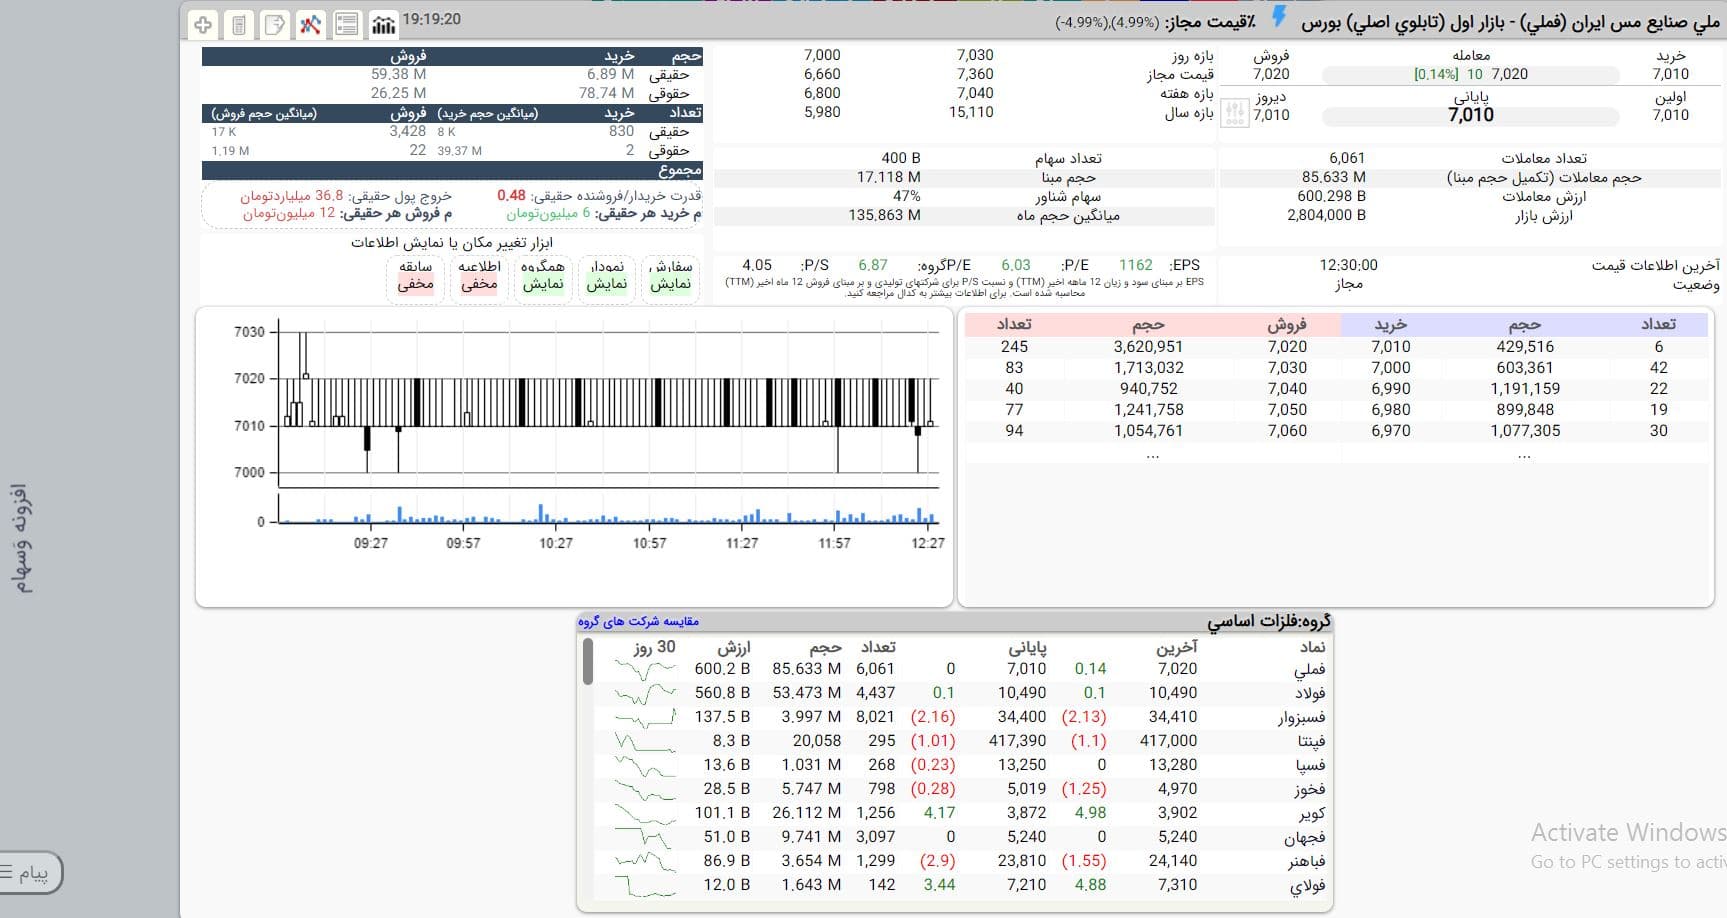Click the group P/E value 6.87
The image size is (1727, 918).
pos(873,265)
